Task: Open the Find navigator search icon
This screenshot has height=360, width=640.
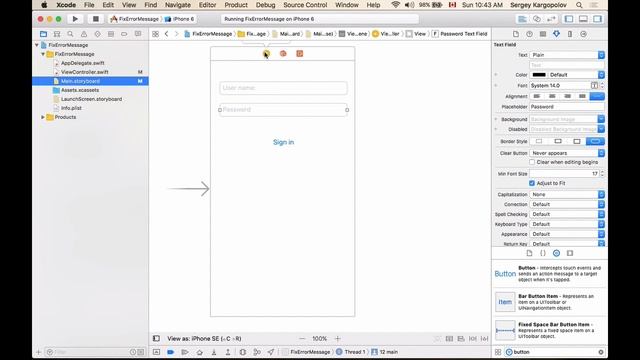Action: click(x=70, y=34)
